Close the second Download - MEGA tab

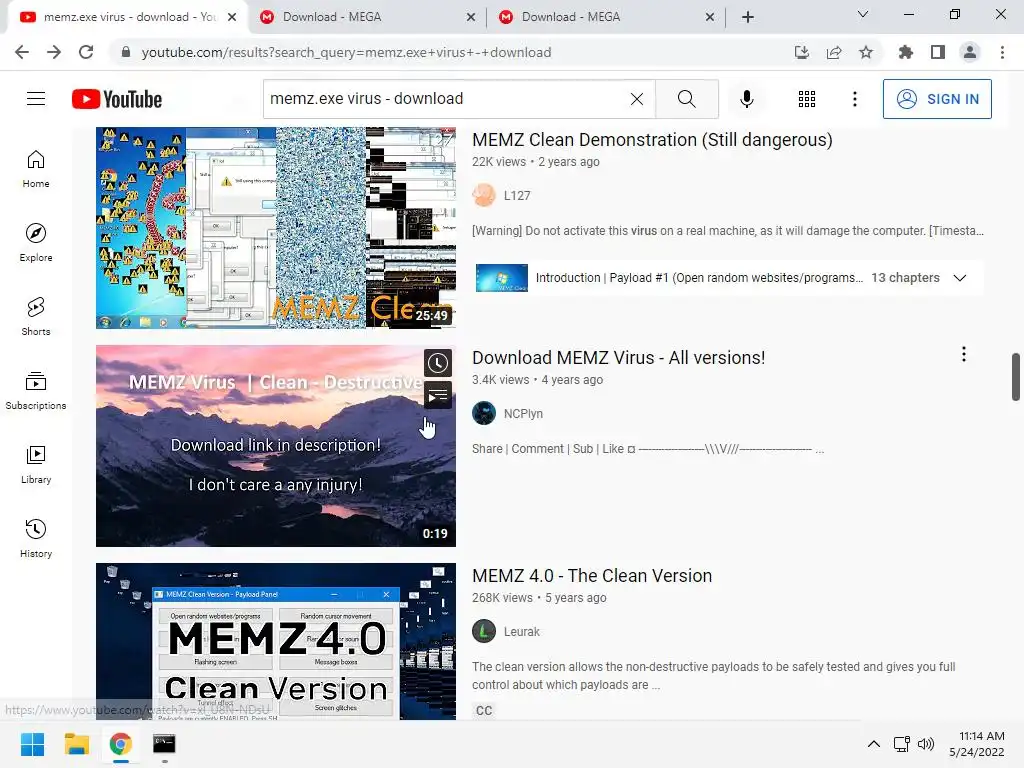[x=710, y=17]
